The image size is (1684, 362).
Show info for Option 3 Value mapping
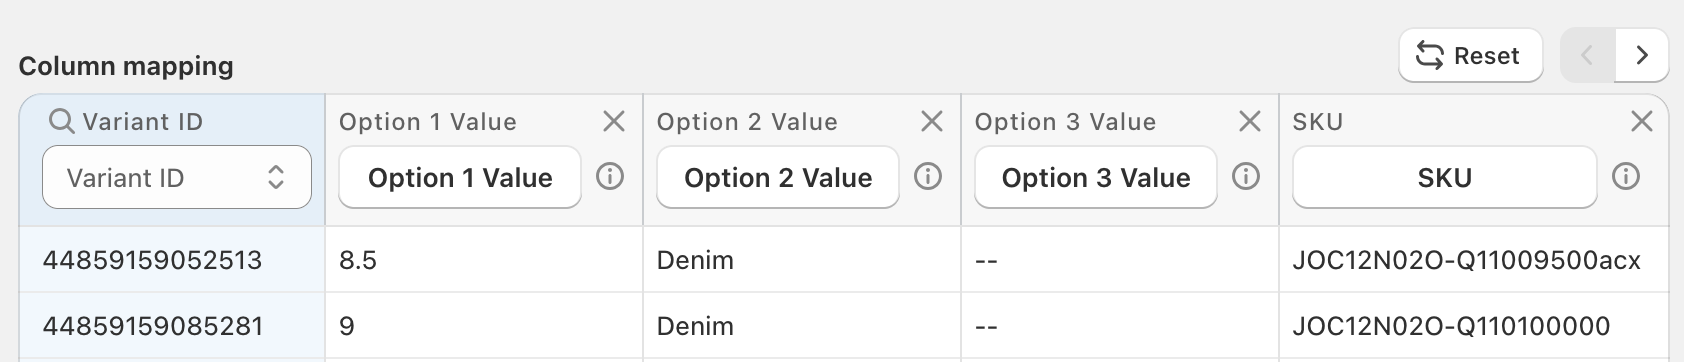1246,177
